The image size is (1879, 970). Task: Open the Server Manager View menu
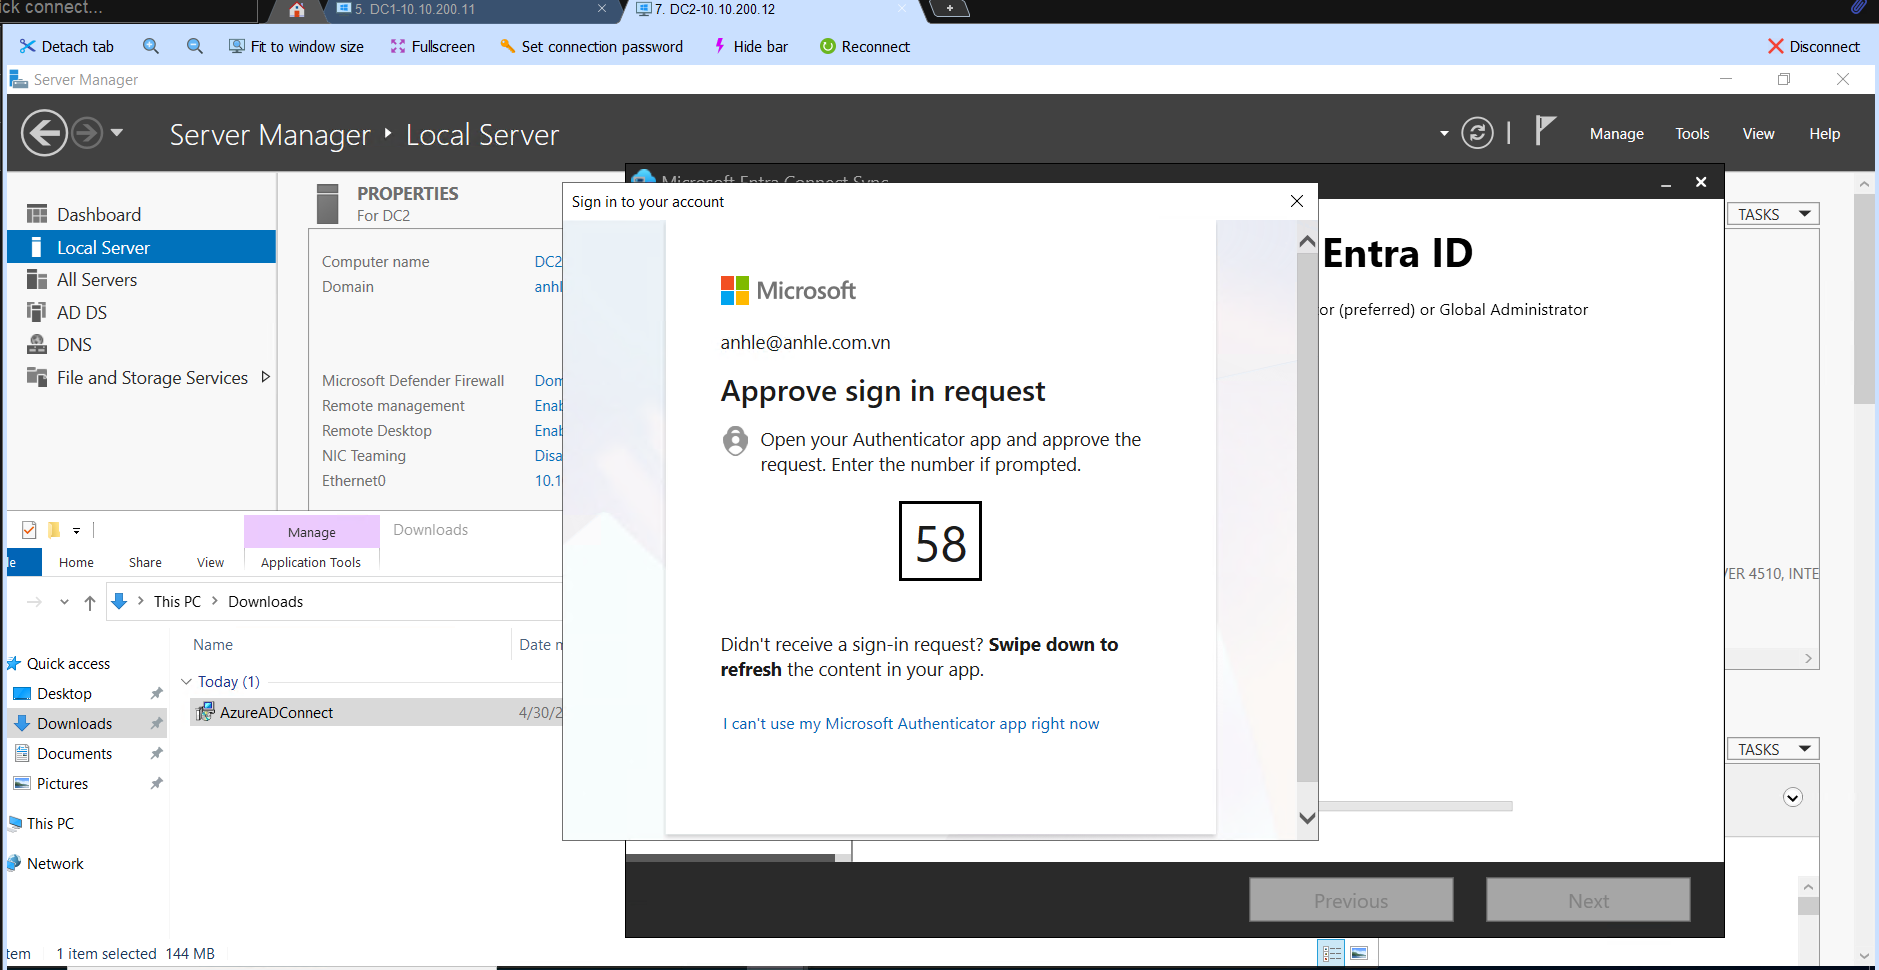click(x=1758, y=134)
